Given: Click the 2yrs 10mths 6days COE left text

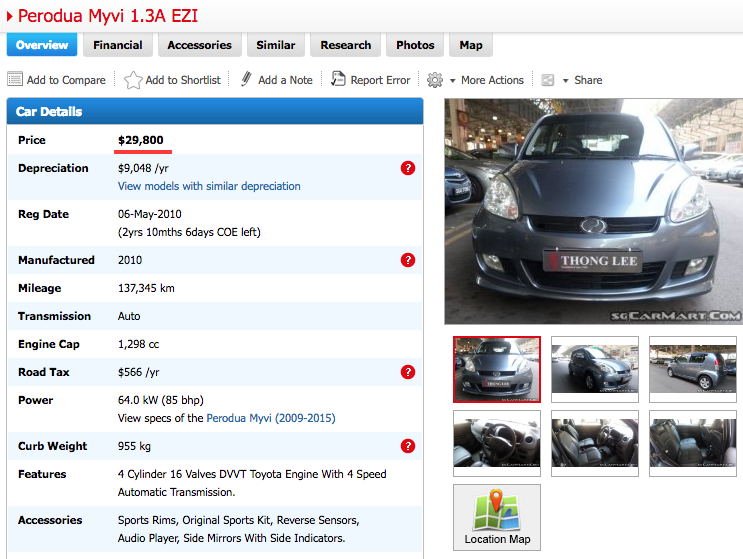Looking at the screenshot, I should pyautogui.click(x=189, y=232).
